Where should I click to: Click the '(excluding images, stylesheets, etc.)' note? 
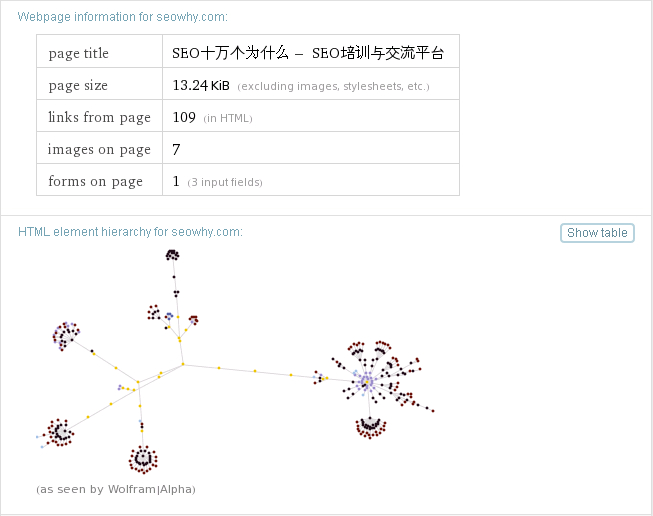click(333, 86)
